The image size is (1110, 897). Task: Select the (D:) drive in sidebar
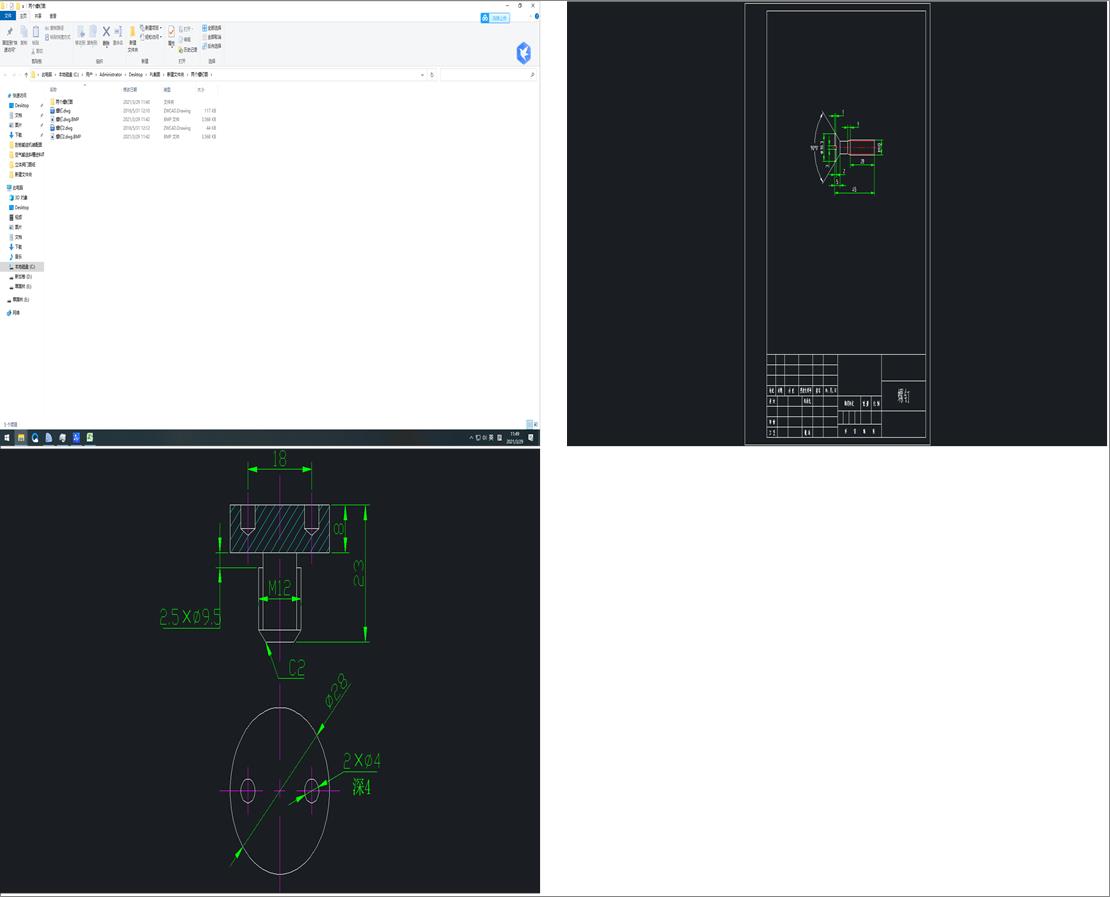[x=23, y=277]
